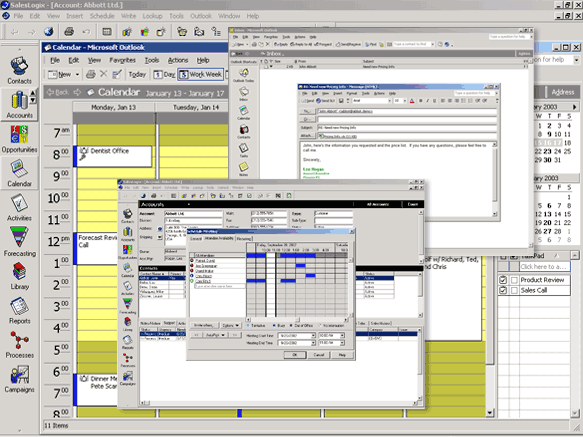Image resolution: width=583 pixels, height=437 pixels.
Task: Open Contacts in the SalesLogix sidebar
Action: (x=19, y=70)
